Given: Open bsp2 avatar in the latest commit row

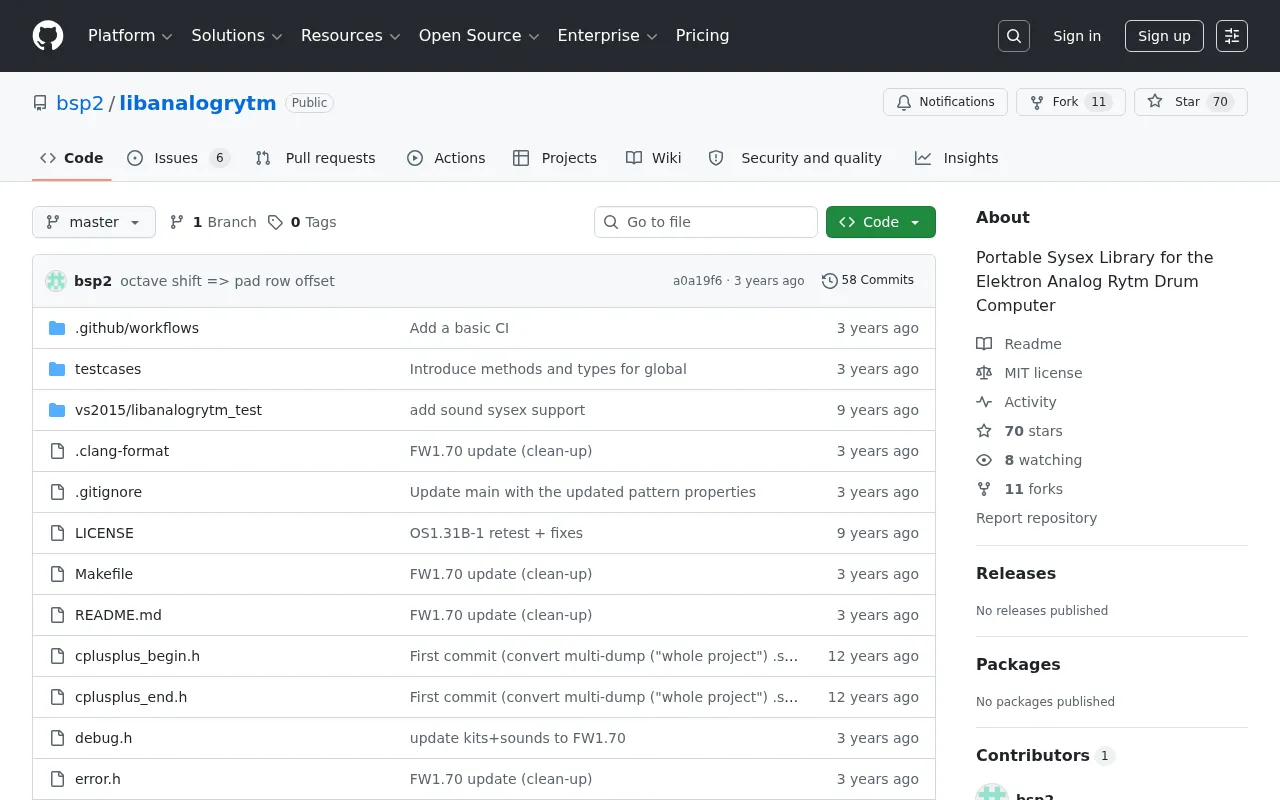Looking at the screenshot, I should click(56, 281).
